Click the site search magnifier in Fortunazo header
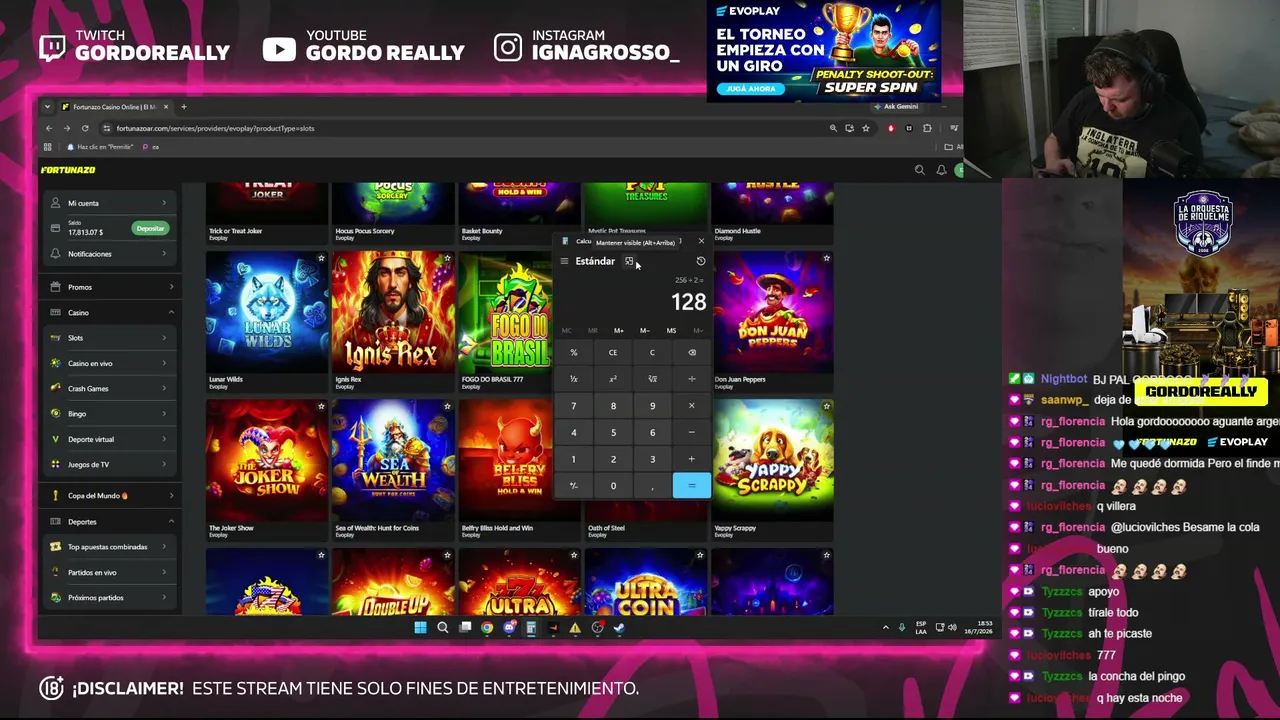This screenshot has height=720, width=1280. click(x=920, y=170)
